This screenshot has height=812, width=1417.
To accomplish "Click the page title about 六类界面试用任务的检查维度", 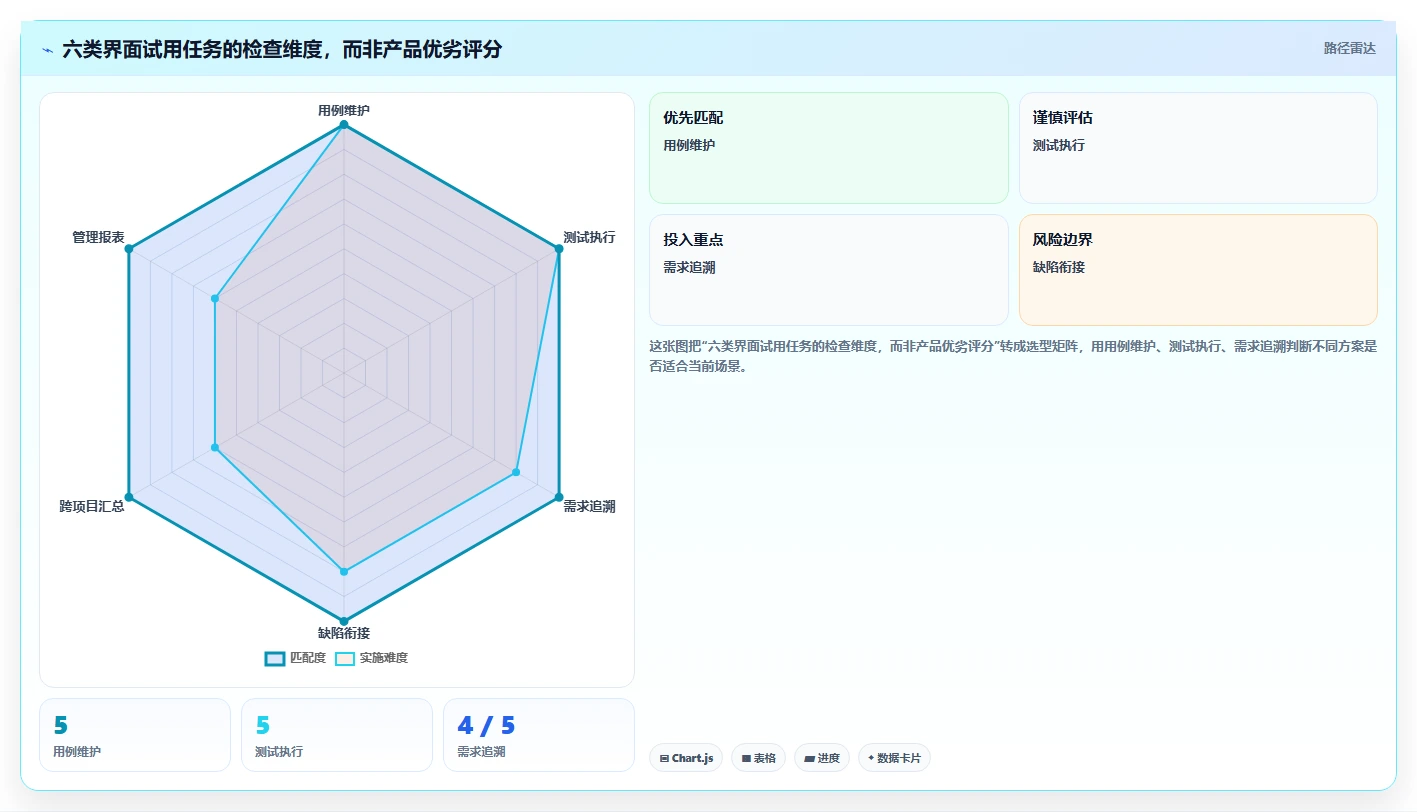I will tap(282, 49).
